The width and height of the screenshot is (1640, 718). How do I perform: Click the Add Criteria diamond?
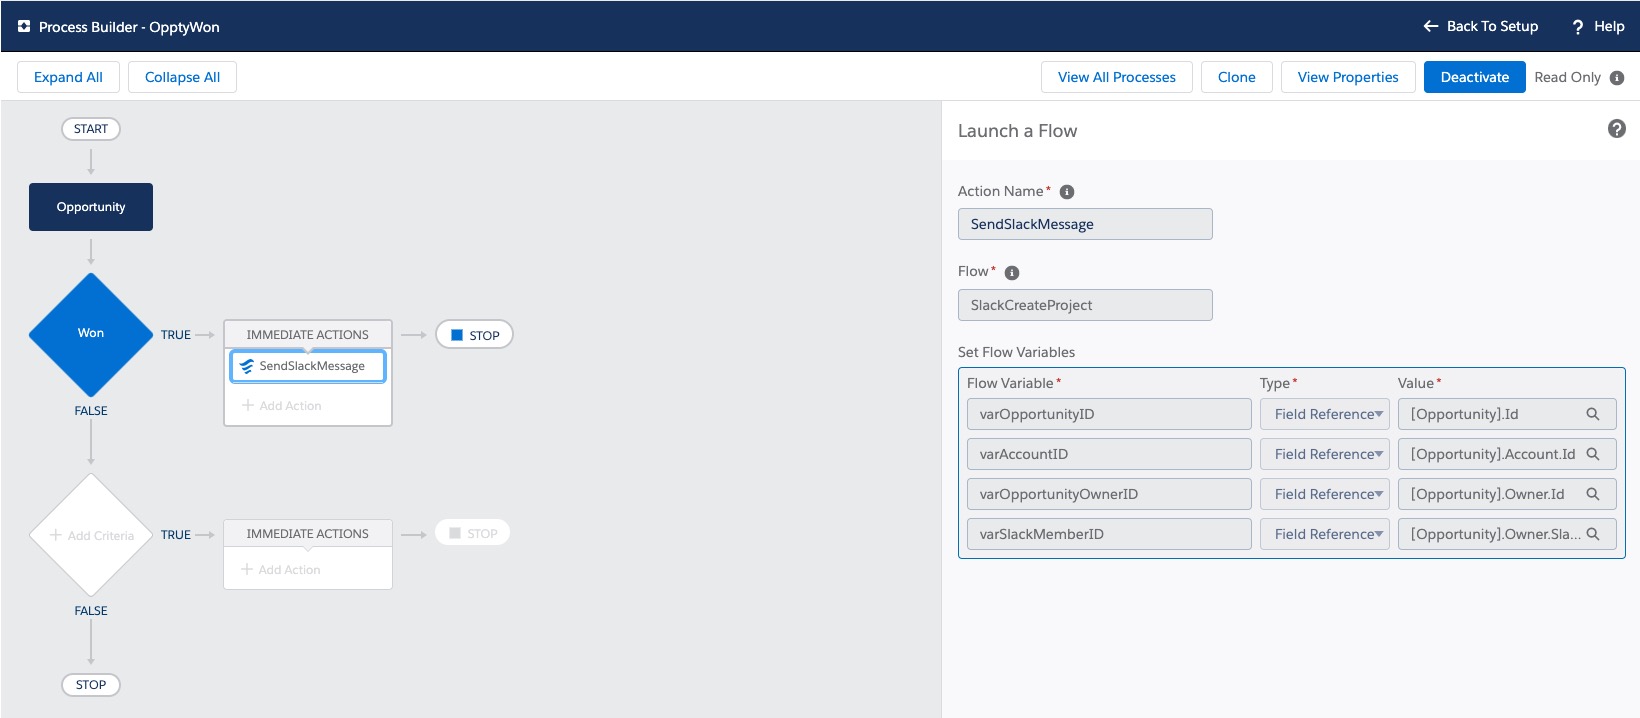tap(91, 535)
